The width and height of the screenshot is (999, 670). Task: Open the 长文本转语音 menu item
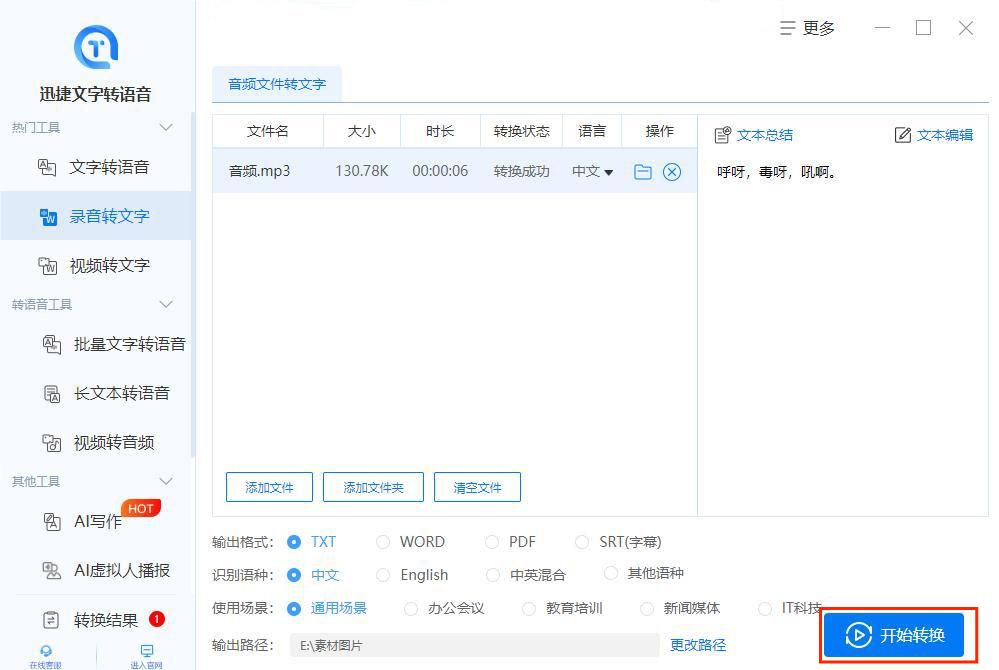pyautogui.click(x=96, y=394)
